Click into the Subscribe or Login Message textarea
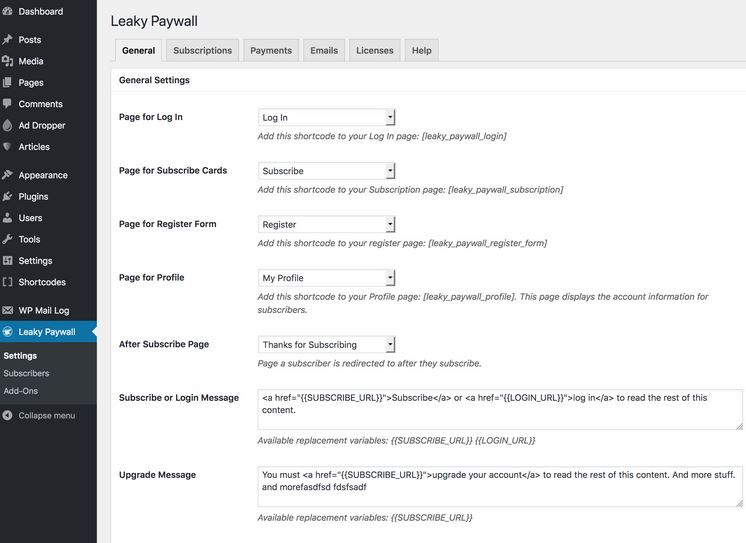 500,409
